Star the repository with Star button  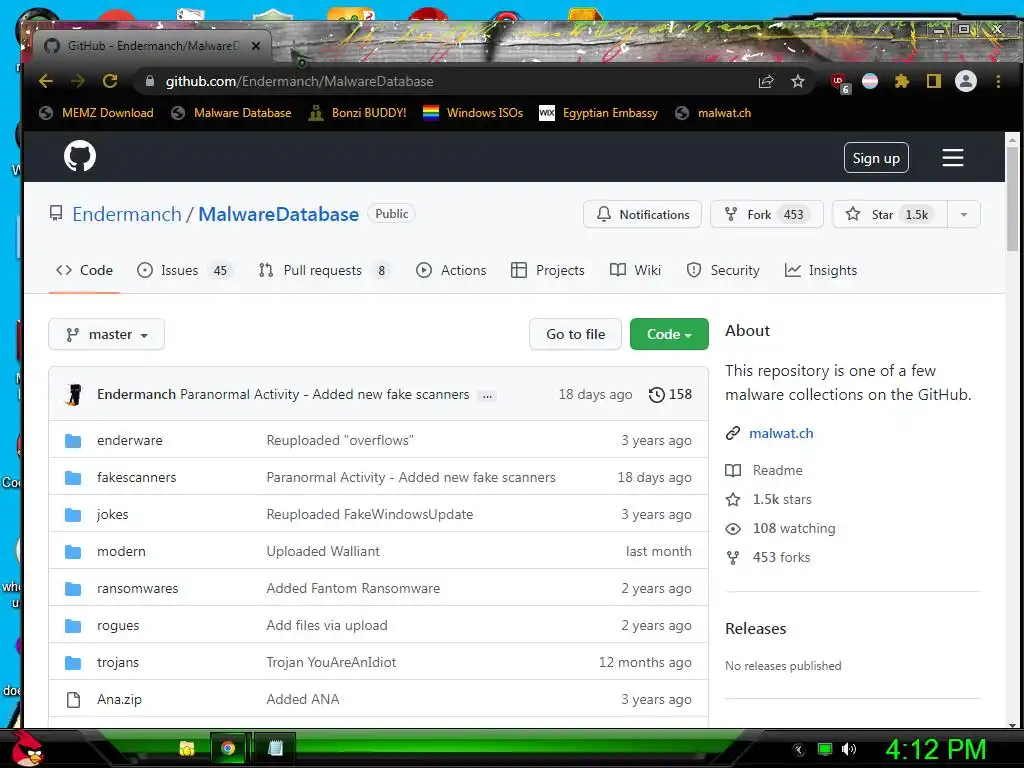889,214
